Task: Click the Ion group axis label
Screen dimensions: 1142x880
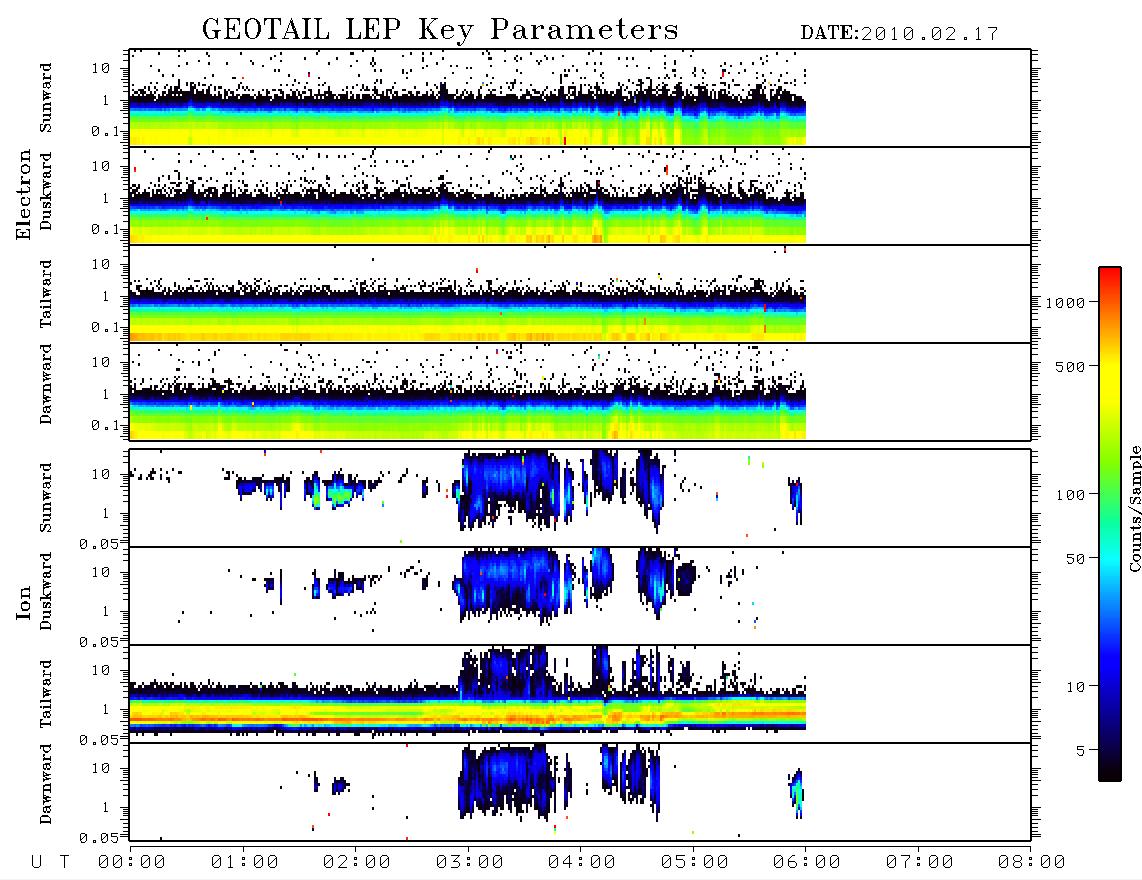Action: (x=23, y=603)
